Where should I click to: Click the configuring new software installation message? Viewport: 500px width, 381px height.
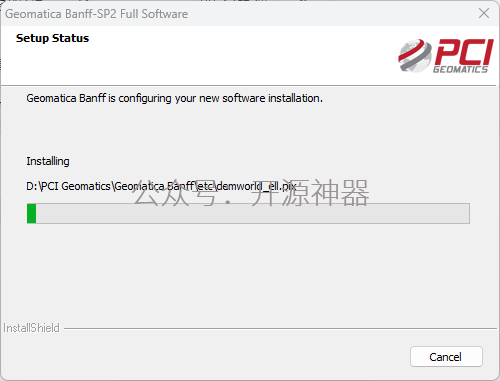tap(174, 98)
